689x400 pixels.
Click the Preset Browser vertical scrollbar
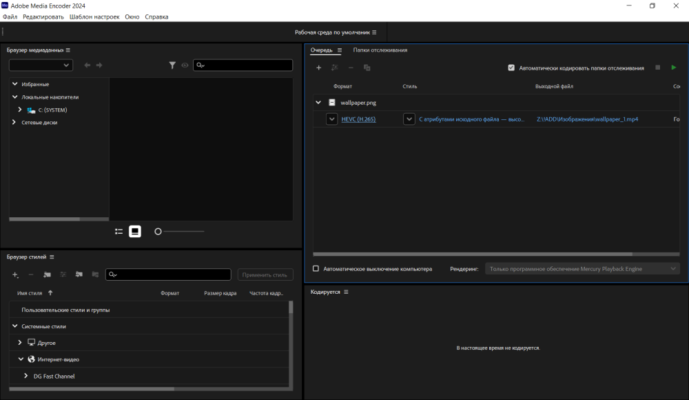click(290, 307)
